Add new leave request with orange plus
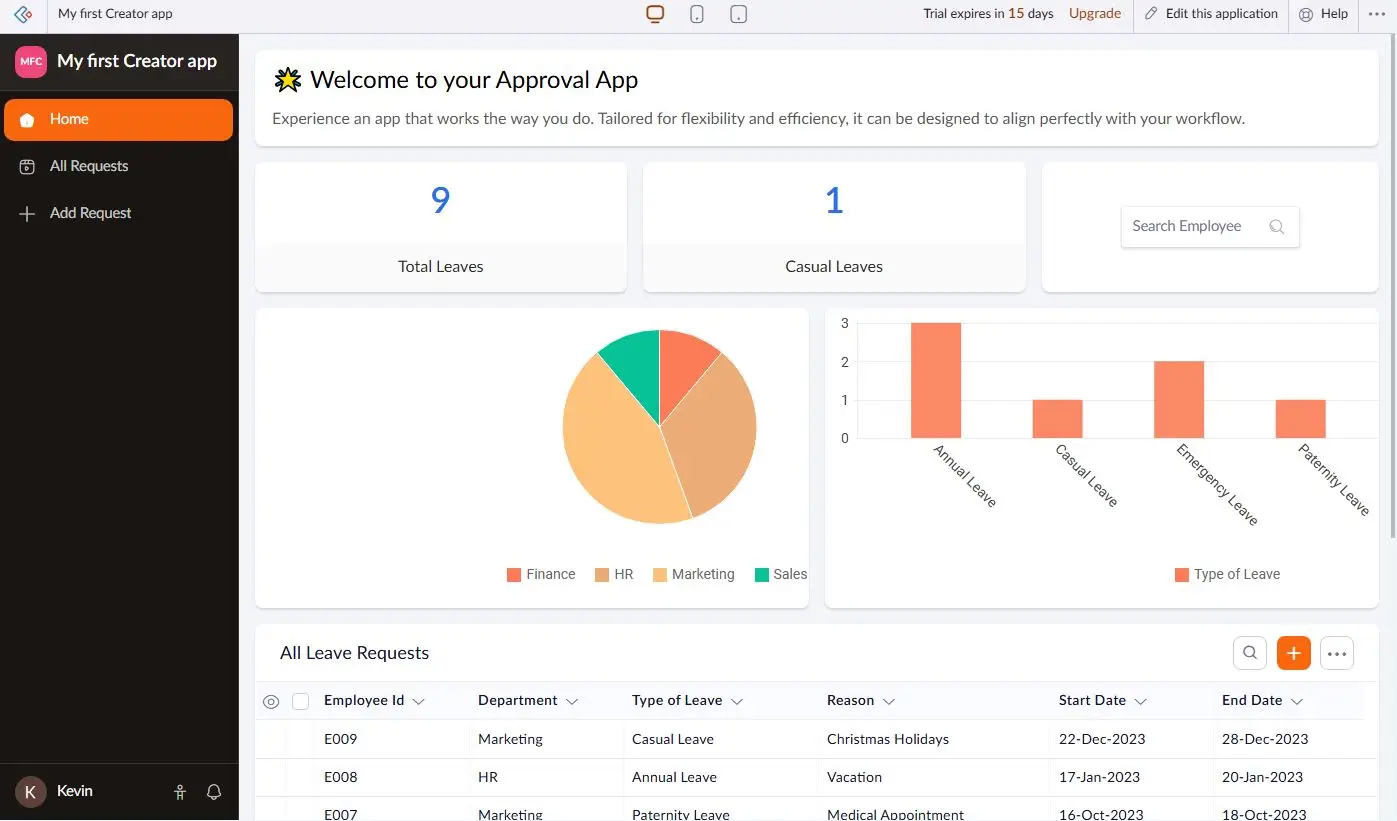Image resolution: width=1397 pixels, height=821 pixels. (x=1293, y=653)
